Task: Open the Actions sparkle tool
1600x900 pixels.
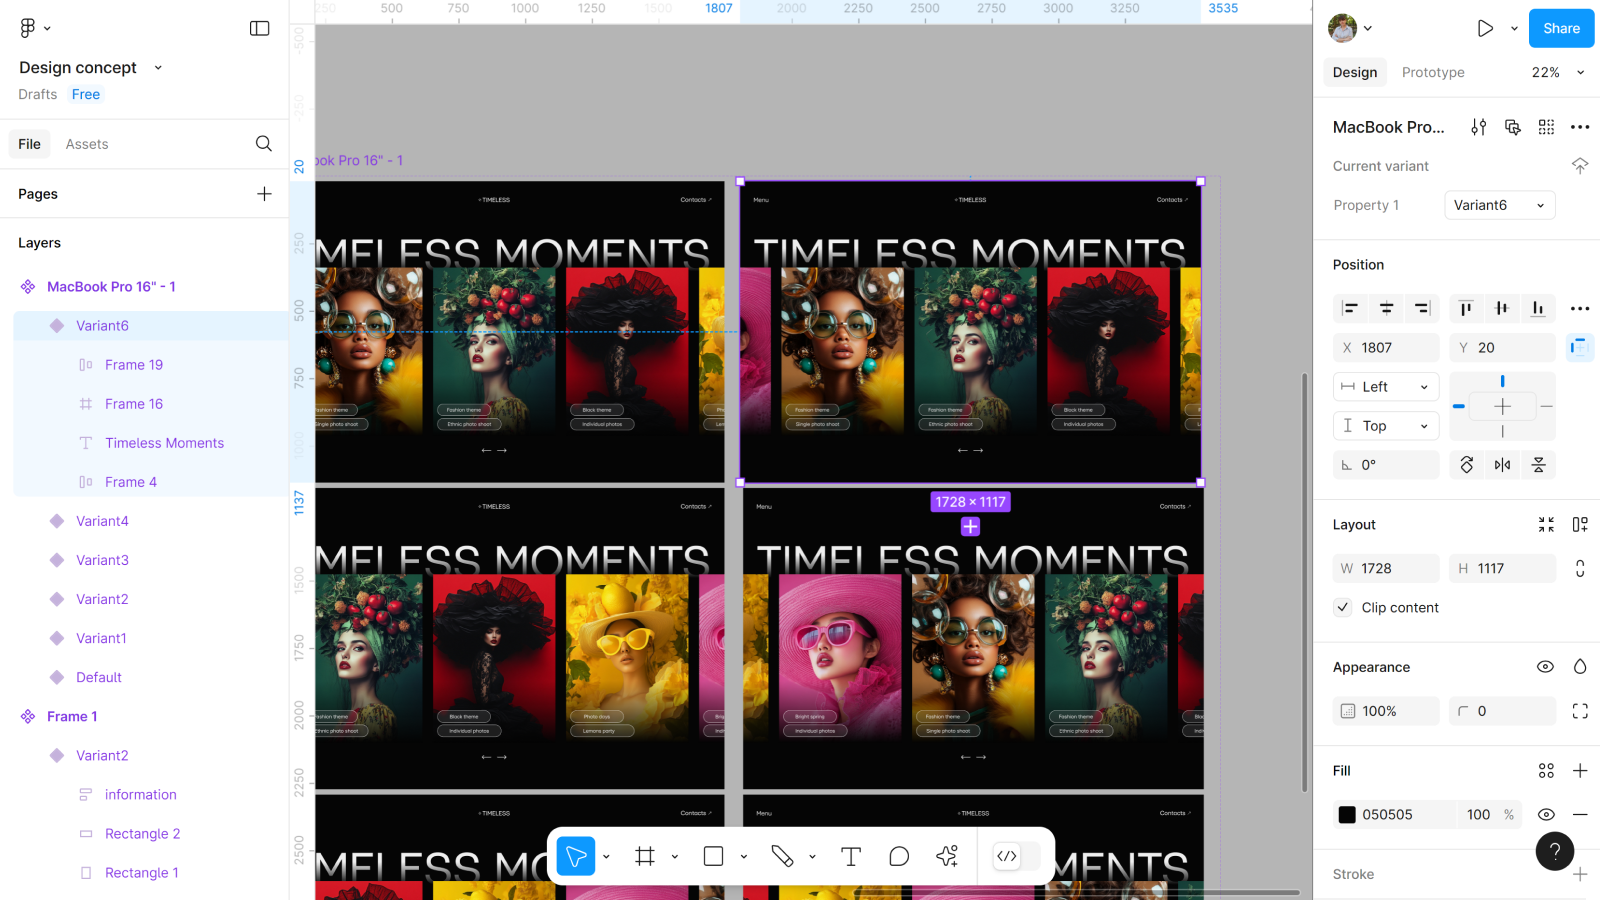Action: pyautogui.click(x=947, y=856)
